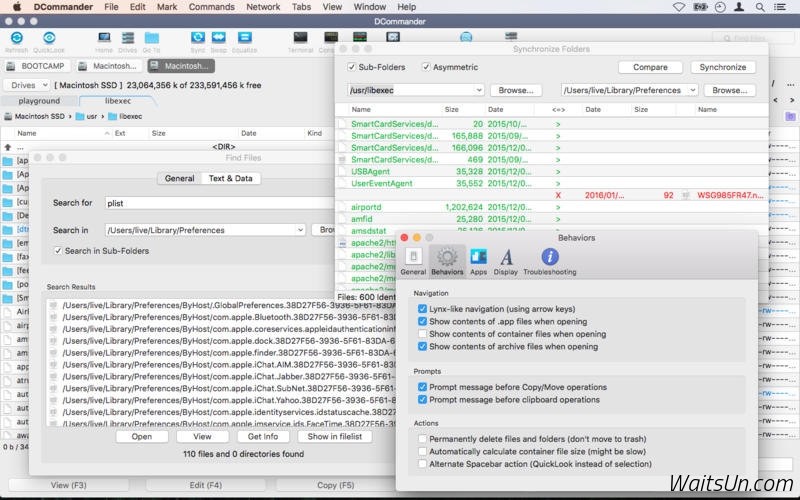Click Macintosh SSD in the breadcrumb path
The image size is (800, 500).
[x=35, y=116]
